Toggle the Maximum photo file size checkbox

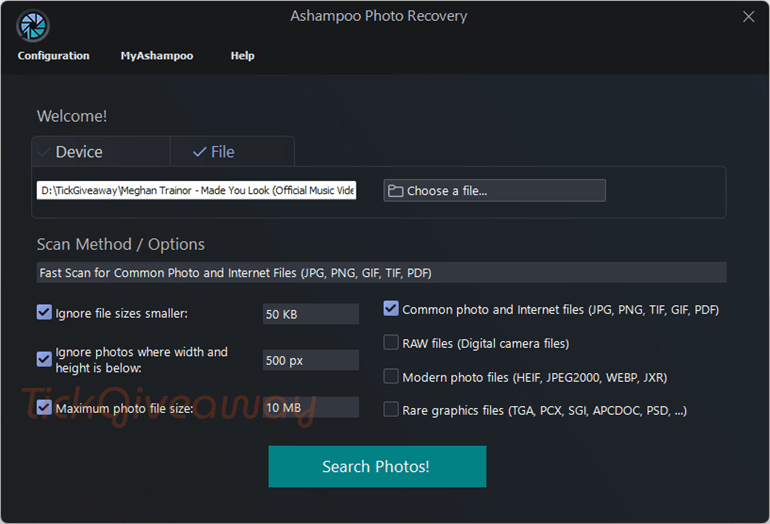tap(44, 407)
